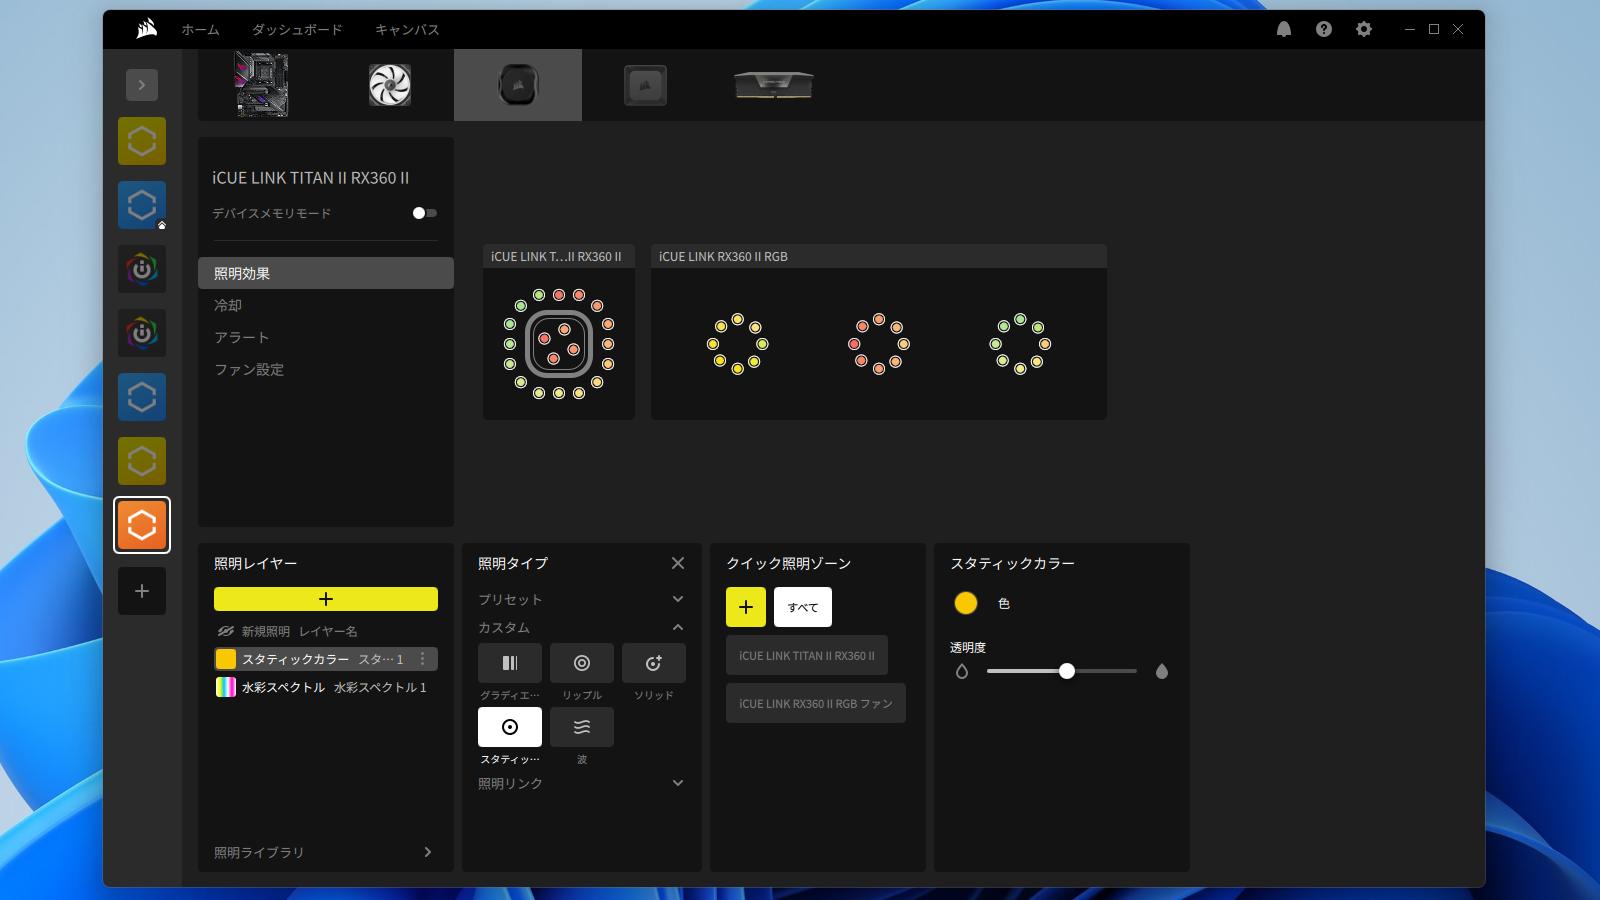This screenshot has height=900, width=1600.
Task: Select the orange profile icon in sidebar
Action: click(x=142, y=525)
